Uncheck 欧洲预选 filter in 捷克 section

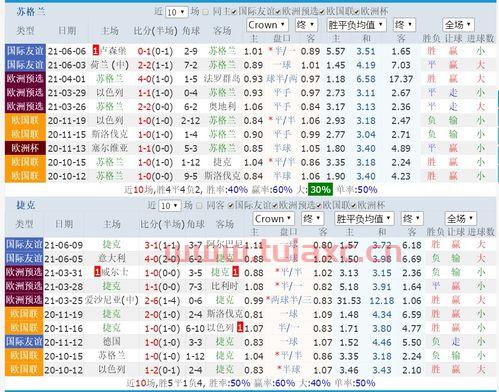pos(275,206)
